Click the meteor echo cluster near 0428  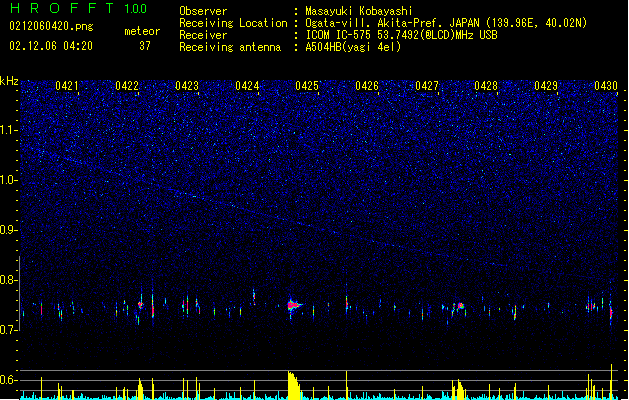[x=460, y=306]
